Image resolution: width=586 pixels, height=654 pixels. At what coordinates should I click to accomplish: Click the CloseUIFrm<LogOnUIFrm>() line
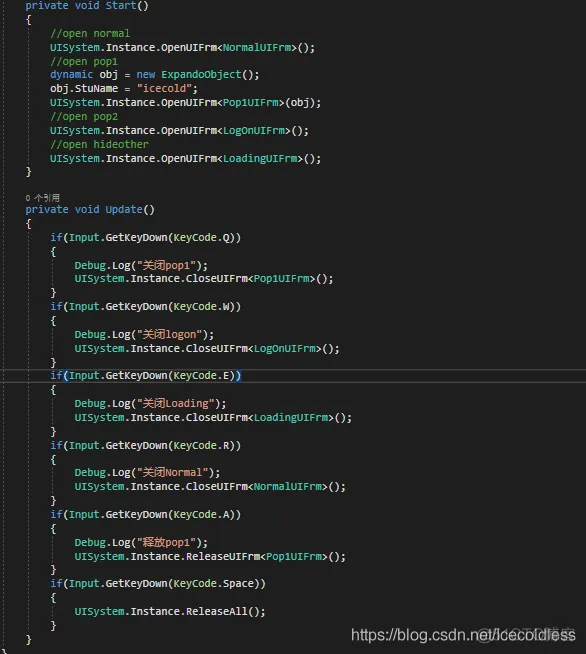pos(207,348)
